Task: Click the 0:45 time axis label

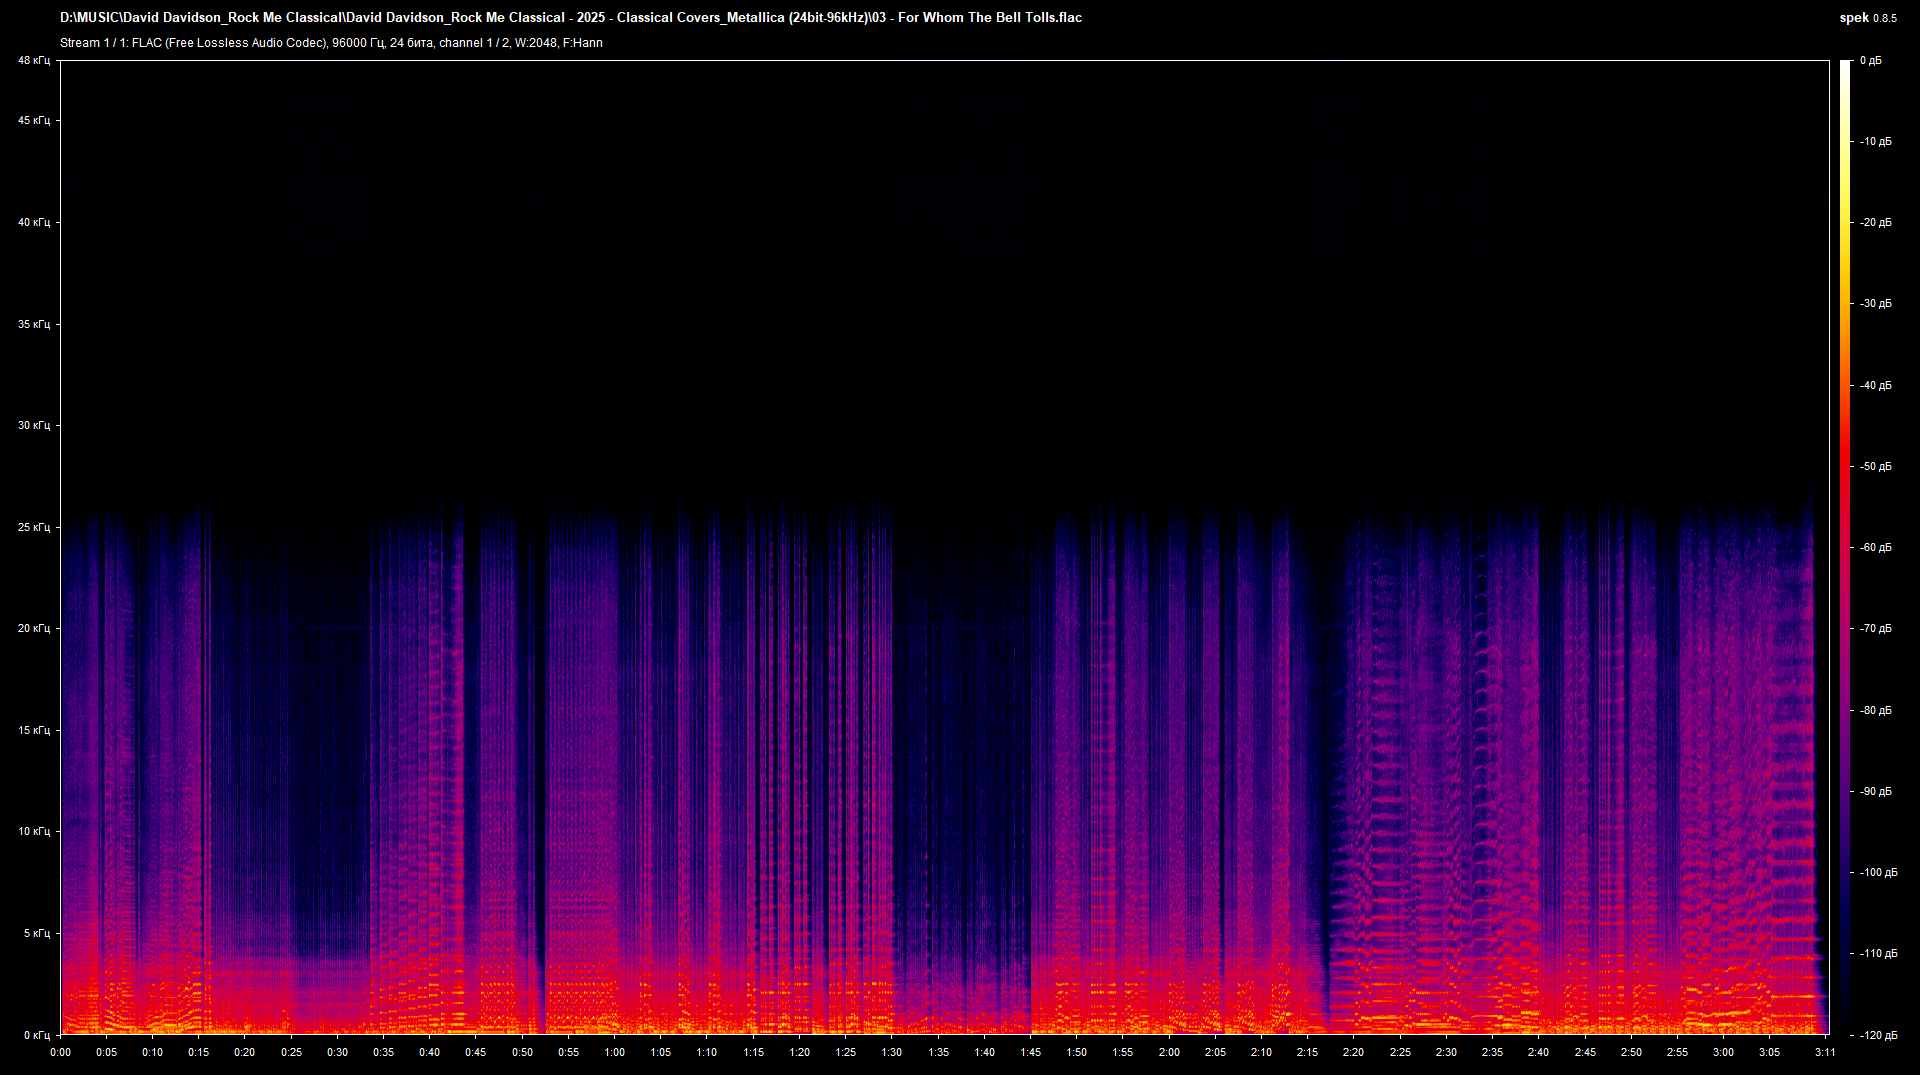Action: pos(476,1052)
